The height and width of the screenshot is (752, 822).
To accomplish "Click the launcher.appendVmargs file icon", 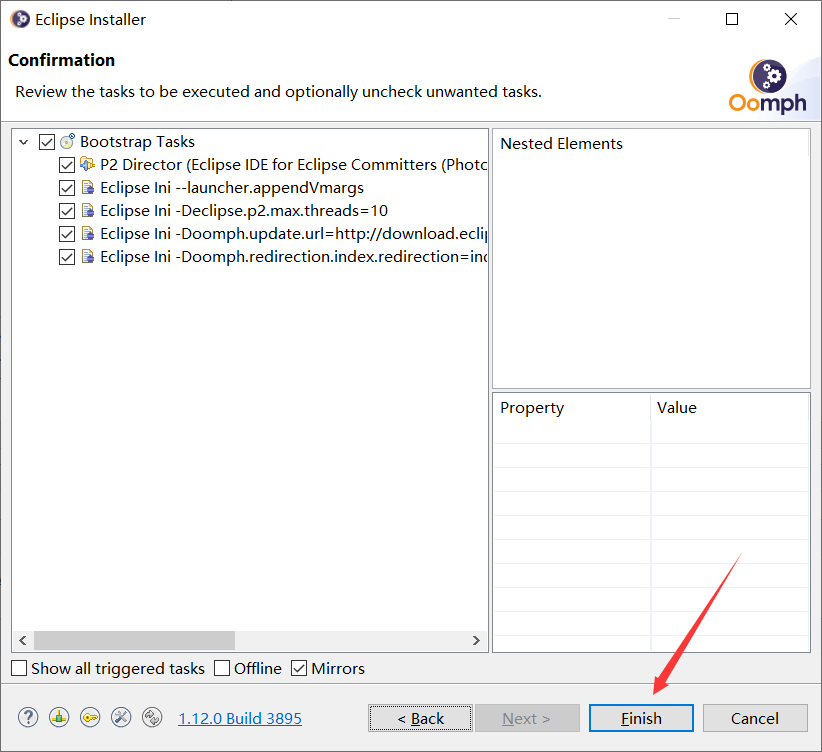I will click(x=88, y=187).
